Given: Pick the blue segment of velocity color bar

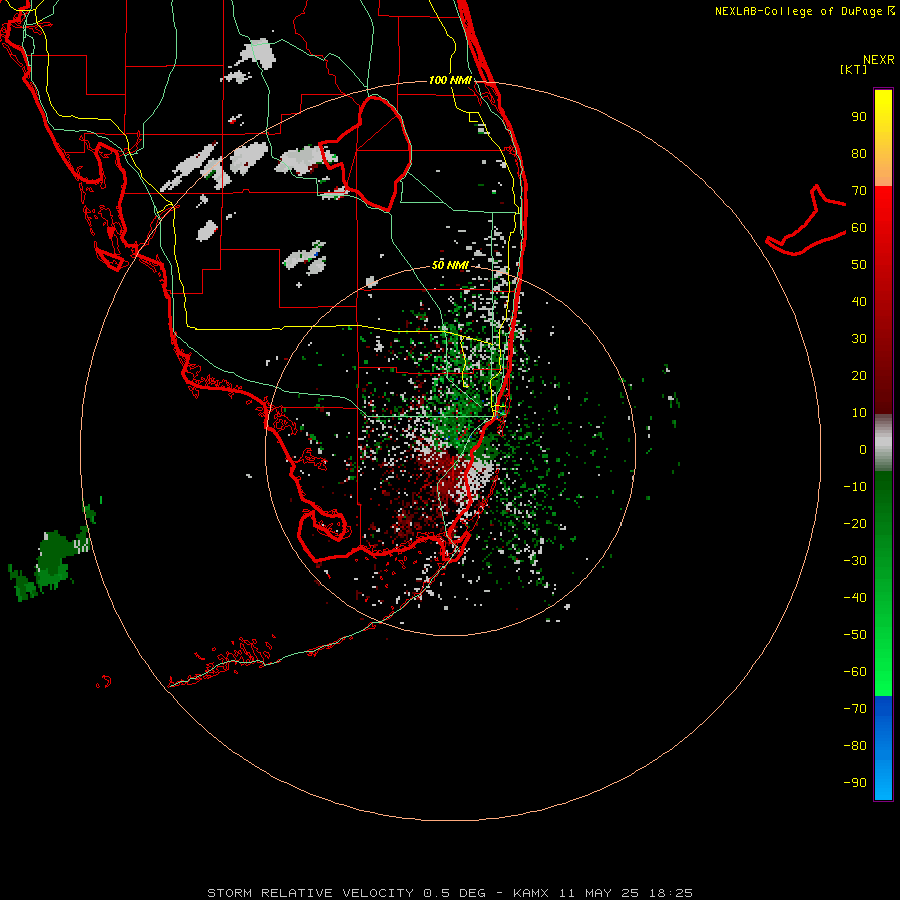Looking at the screenshot, I should click(x=883, y=748).
